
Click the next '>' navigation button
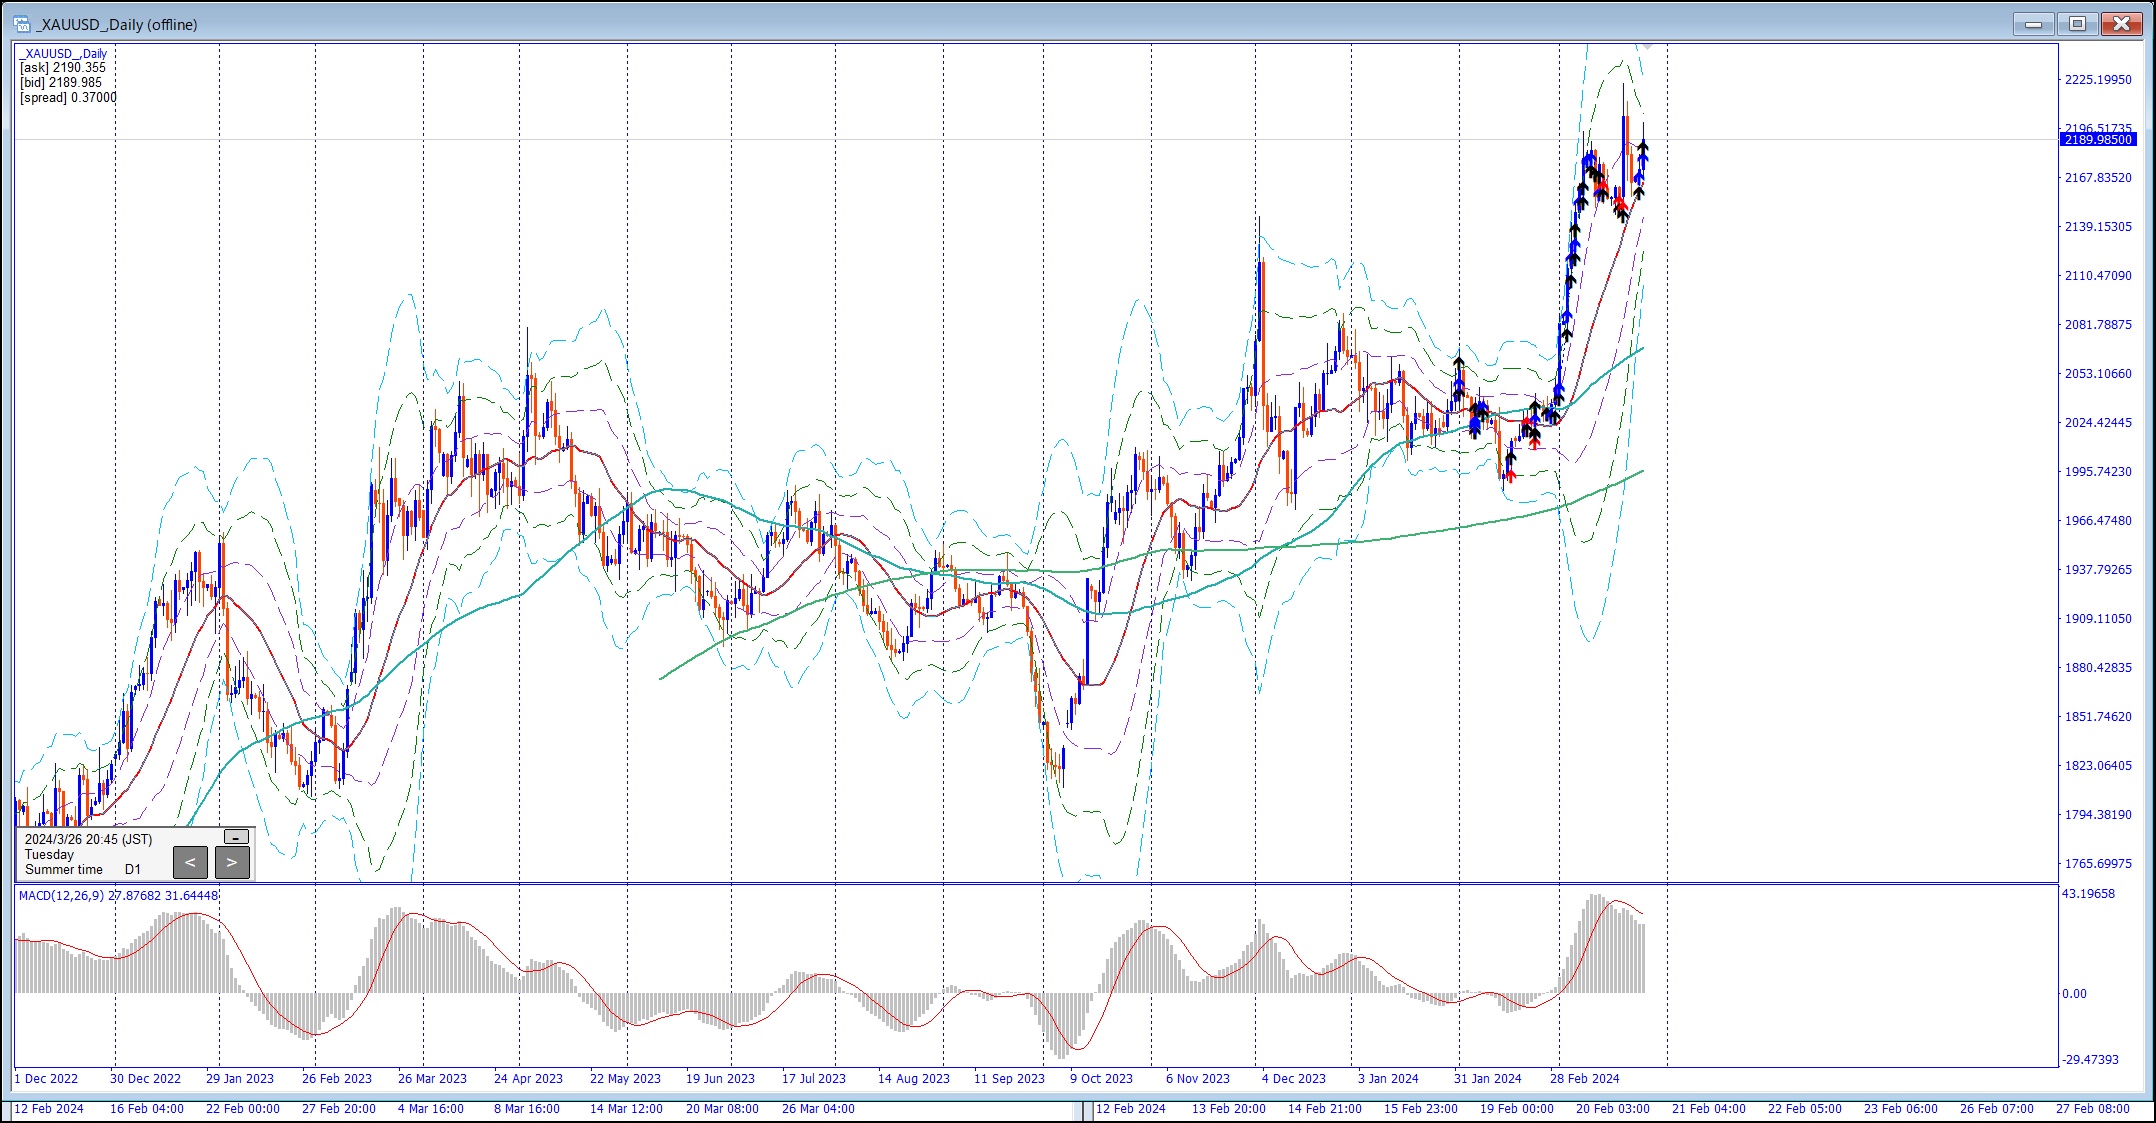point(232,862)
